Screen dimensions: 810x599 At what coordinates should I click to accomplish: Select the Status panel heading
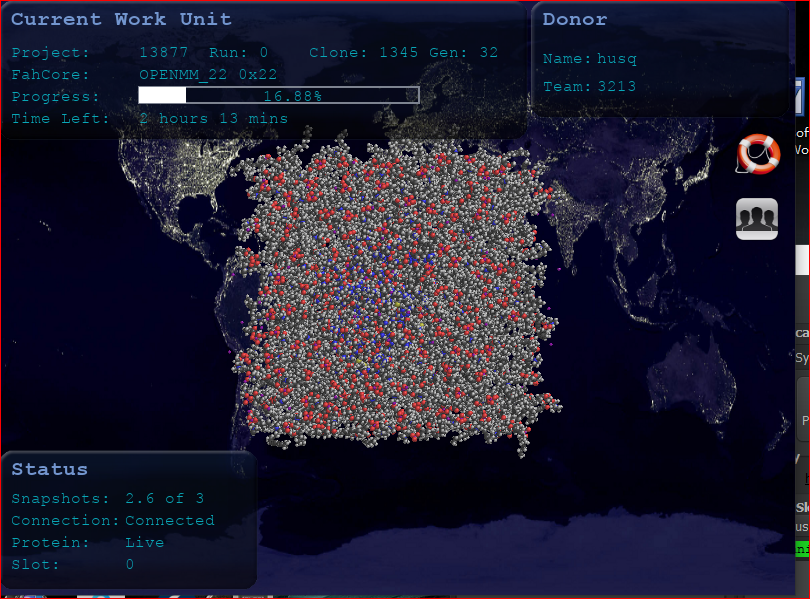[x=50, y=469]
